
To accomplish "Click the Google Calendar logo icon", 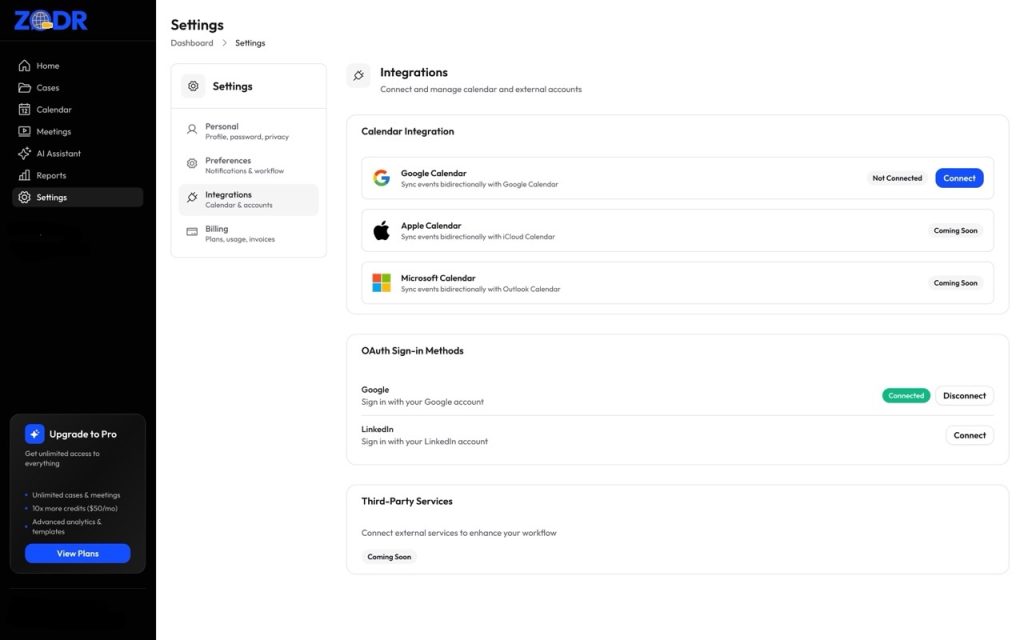I will tap(381, 178).
